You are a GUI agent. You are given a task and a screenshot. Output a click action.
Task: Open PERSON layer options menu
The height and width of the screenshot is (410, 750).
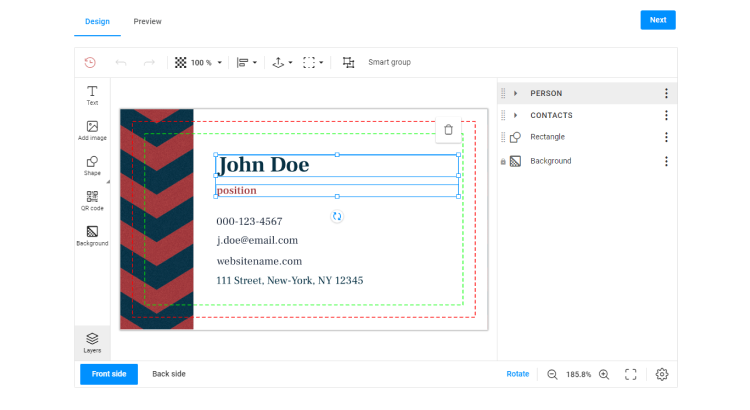click(666, 93)
